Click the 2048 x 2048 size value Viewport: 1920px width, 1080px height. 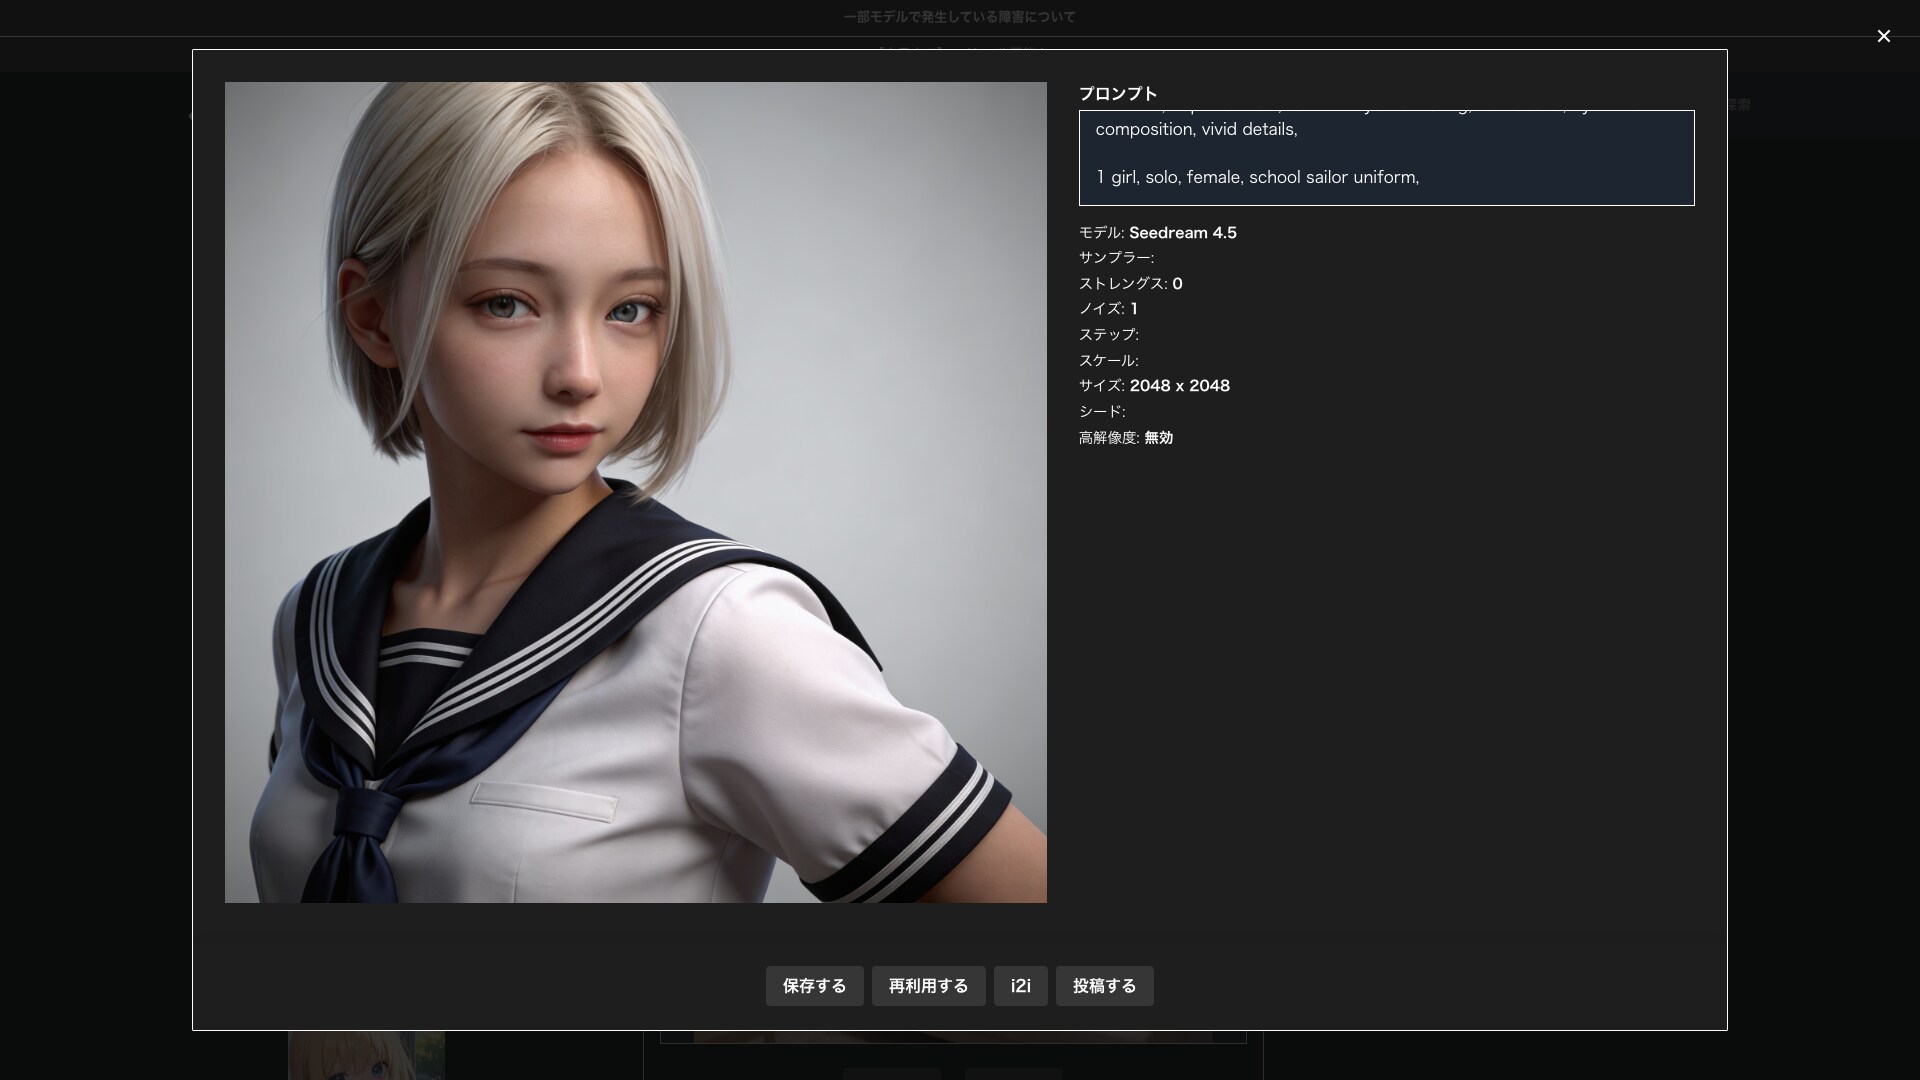(x=1180, y=386)
